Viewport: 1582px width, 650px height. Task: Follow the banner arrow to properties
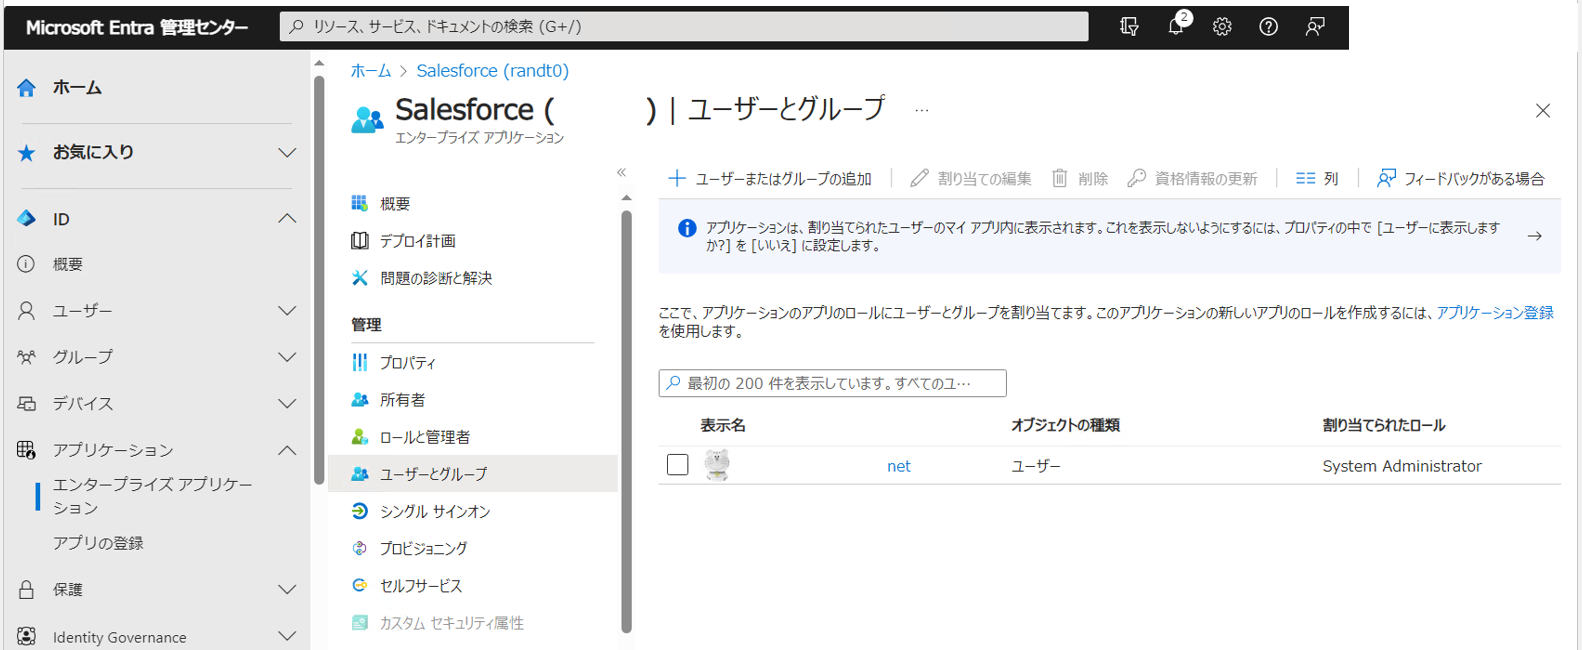(x=1535, y=236)
